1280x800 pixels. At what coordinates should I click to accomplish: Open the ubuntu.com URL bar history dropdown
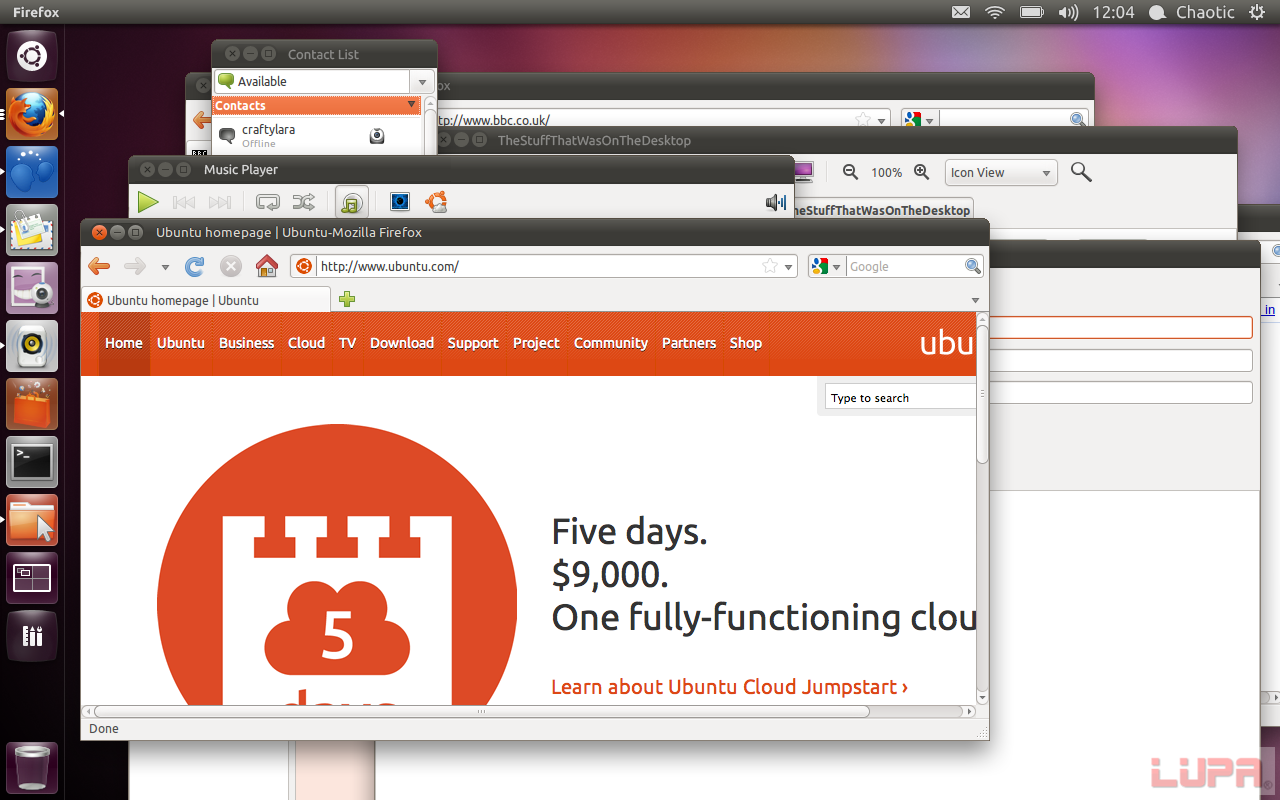tap(789, 267)
